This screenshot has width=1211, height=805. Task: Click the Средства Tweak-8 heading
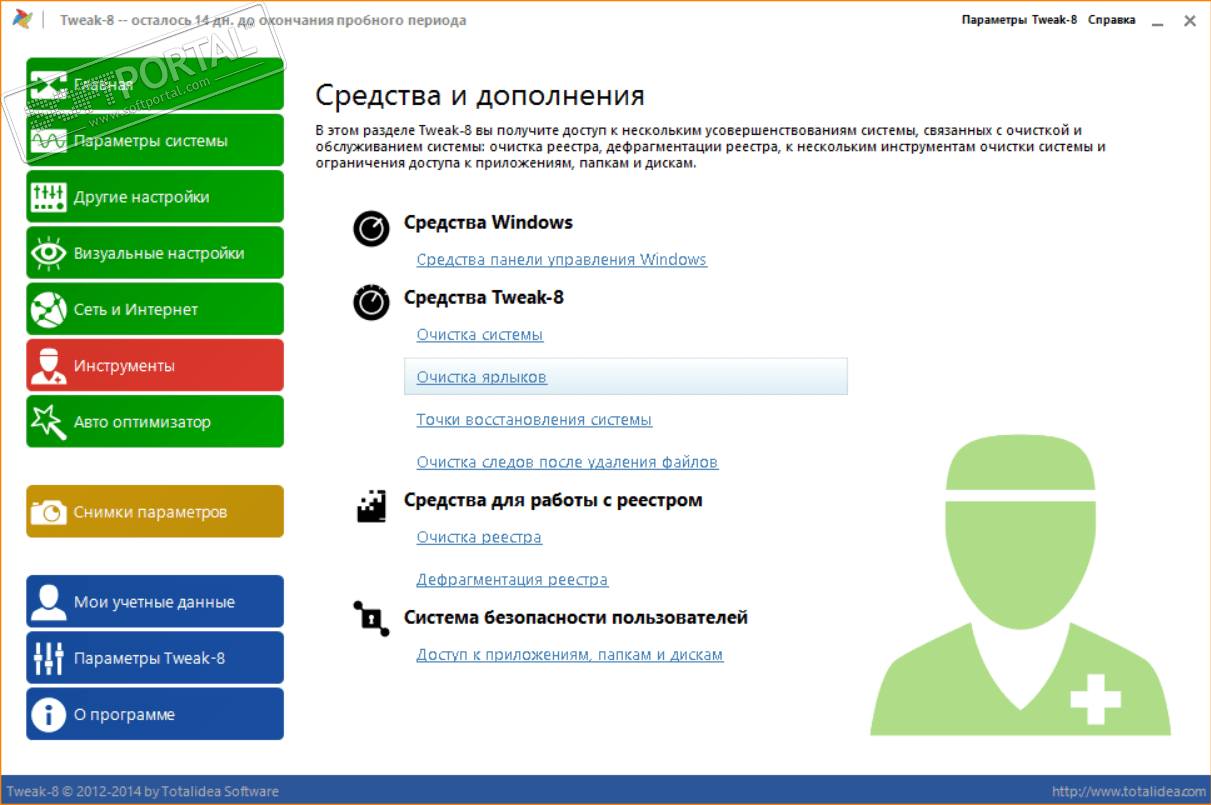click(484, 297)
